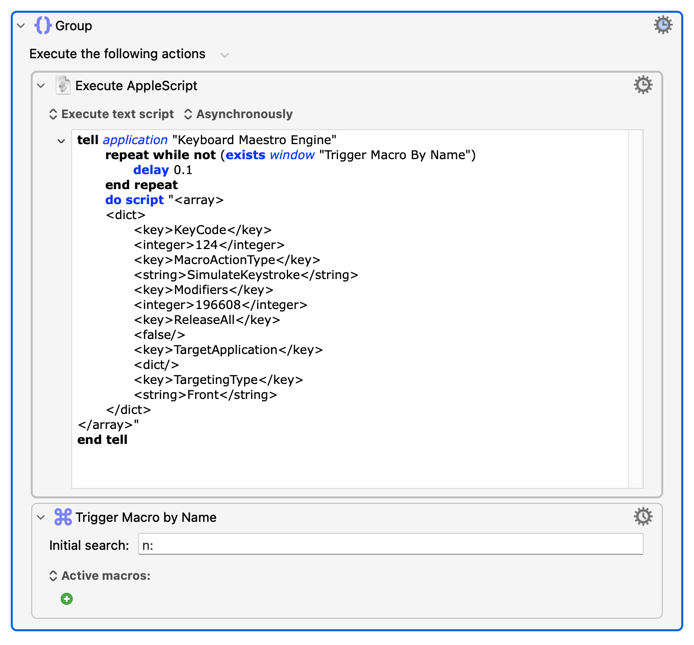Screen dimensions: 694x645
Task: Open the Group action gear menu
Action: click(x=663, y=25)
